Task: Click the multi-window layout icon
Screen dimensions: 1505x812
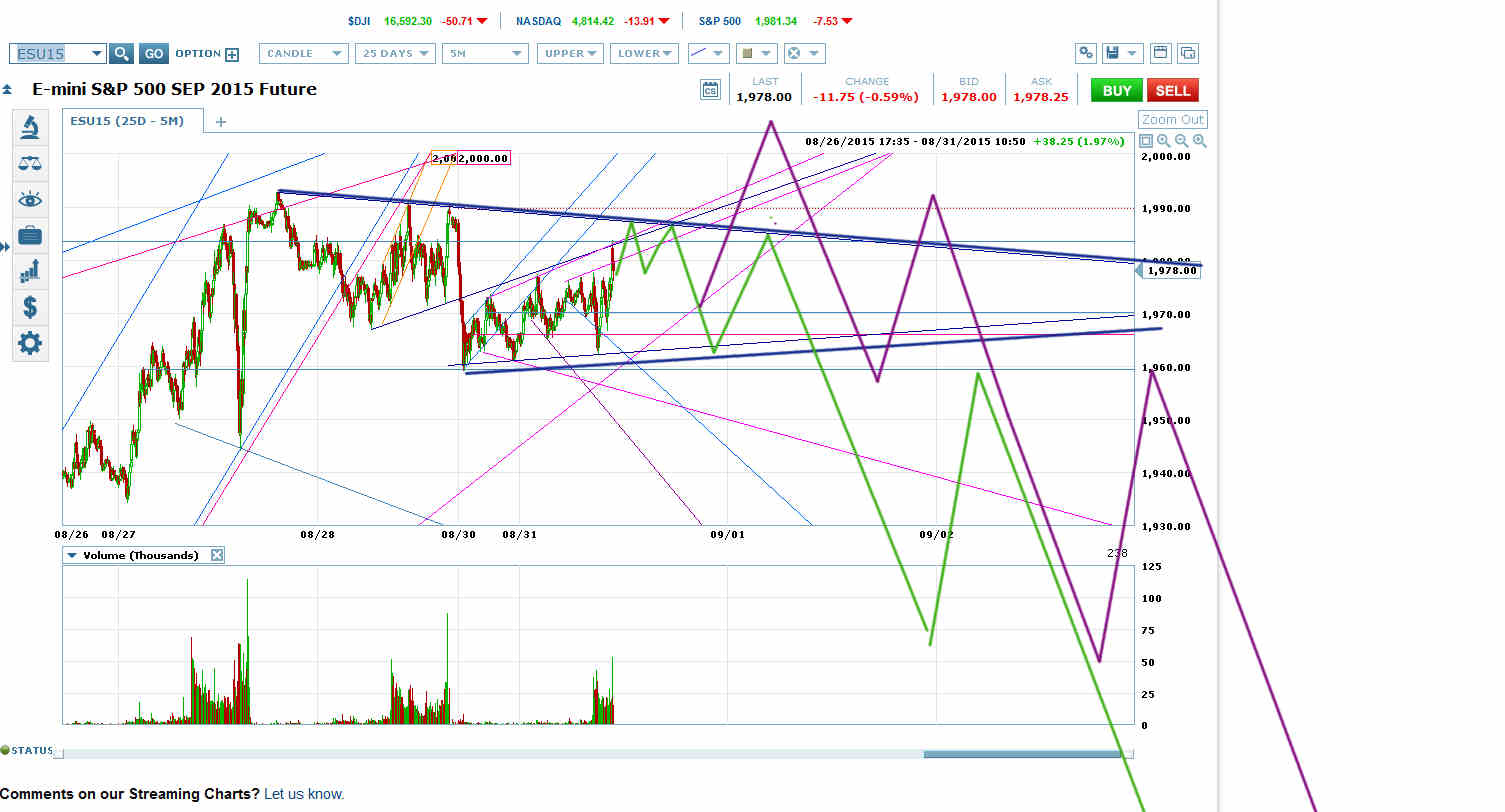Action: (x=1188, y=54)
